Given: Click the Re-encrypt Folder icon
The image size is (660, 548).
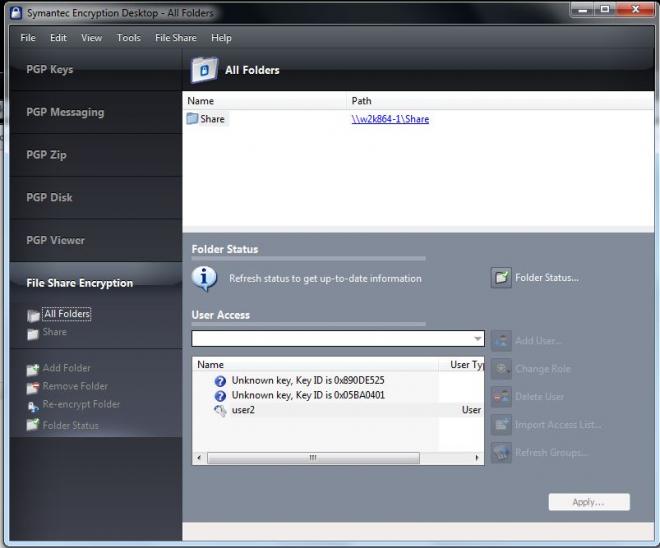Looking at the screenshot, I should tap(33, 406).
